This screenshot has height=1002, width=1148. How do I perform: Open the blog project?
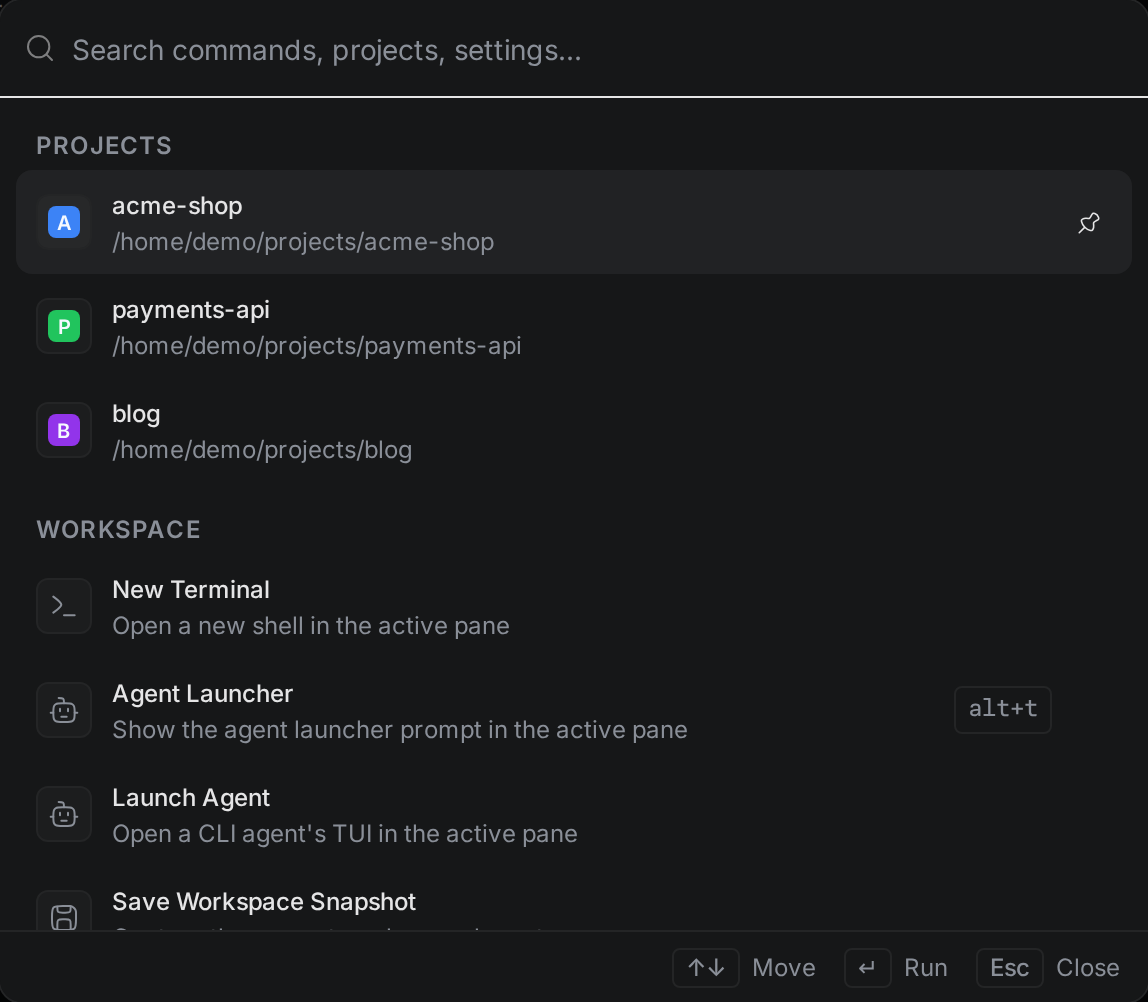574,430
